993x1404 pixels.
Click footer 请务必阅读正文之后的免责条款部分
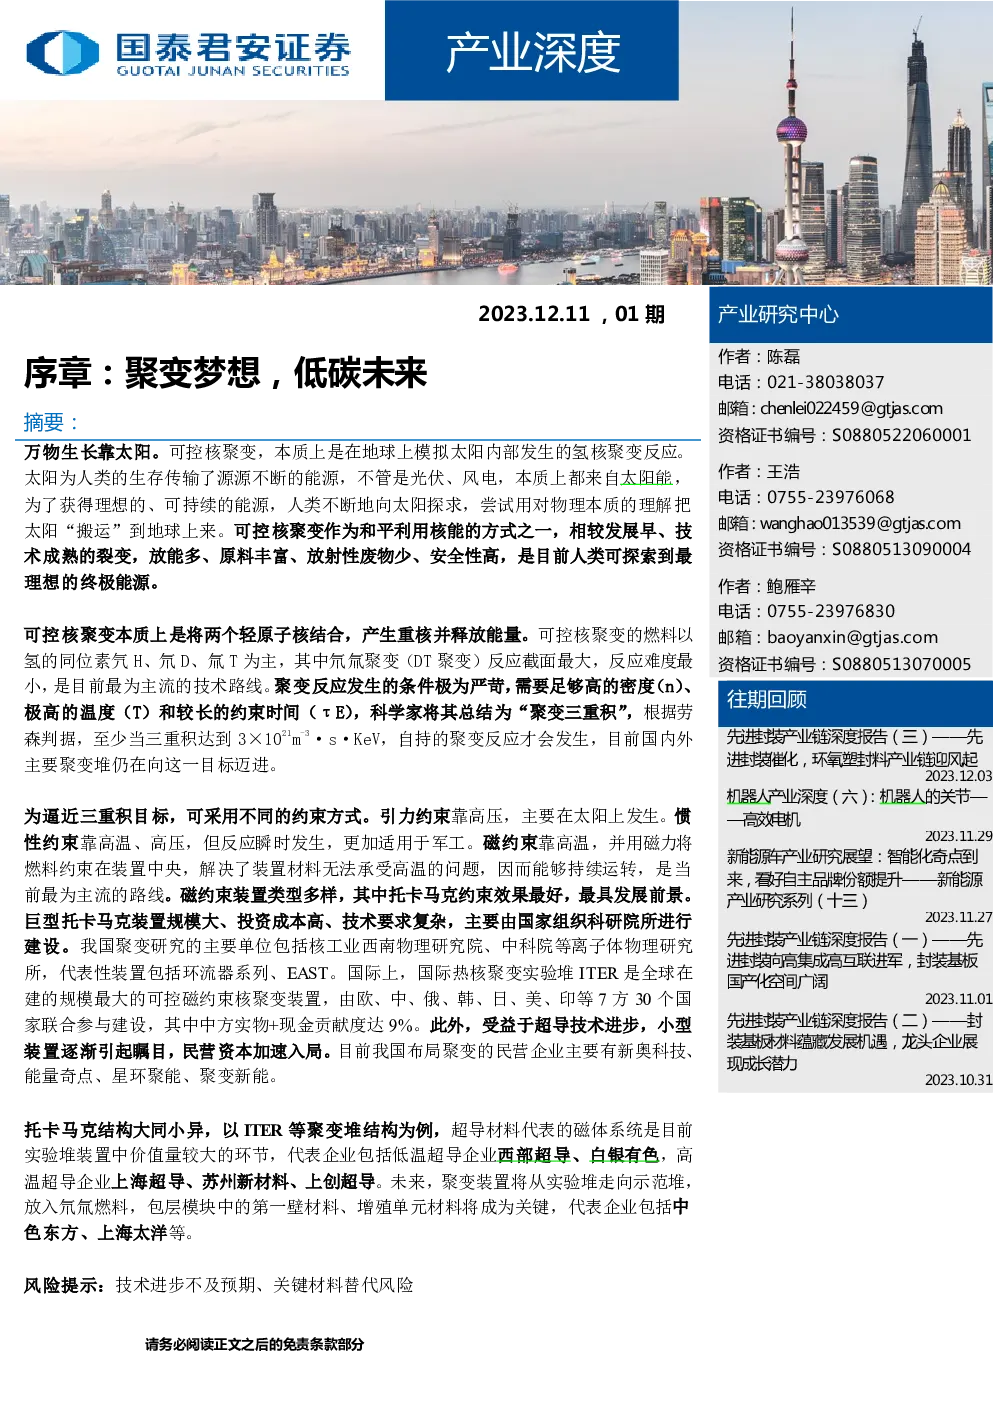click(x=254, y=1344)
